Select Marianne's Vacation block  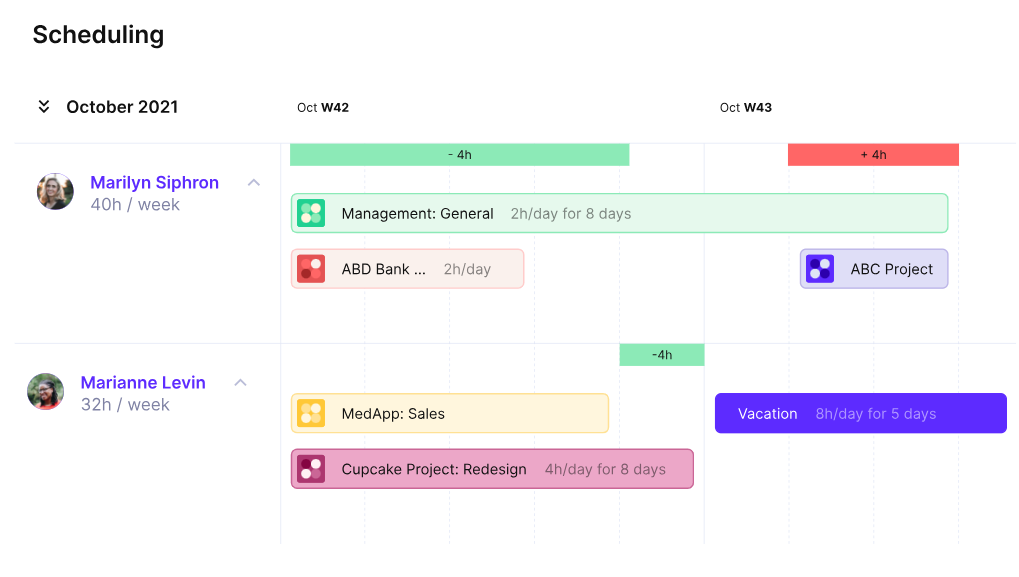coord(860,413)
